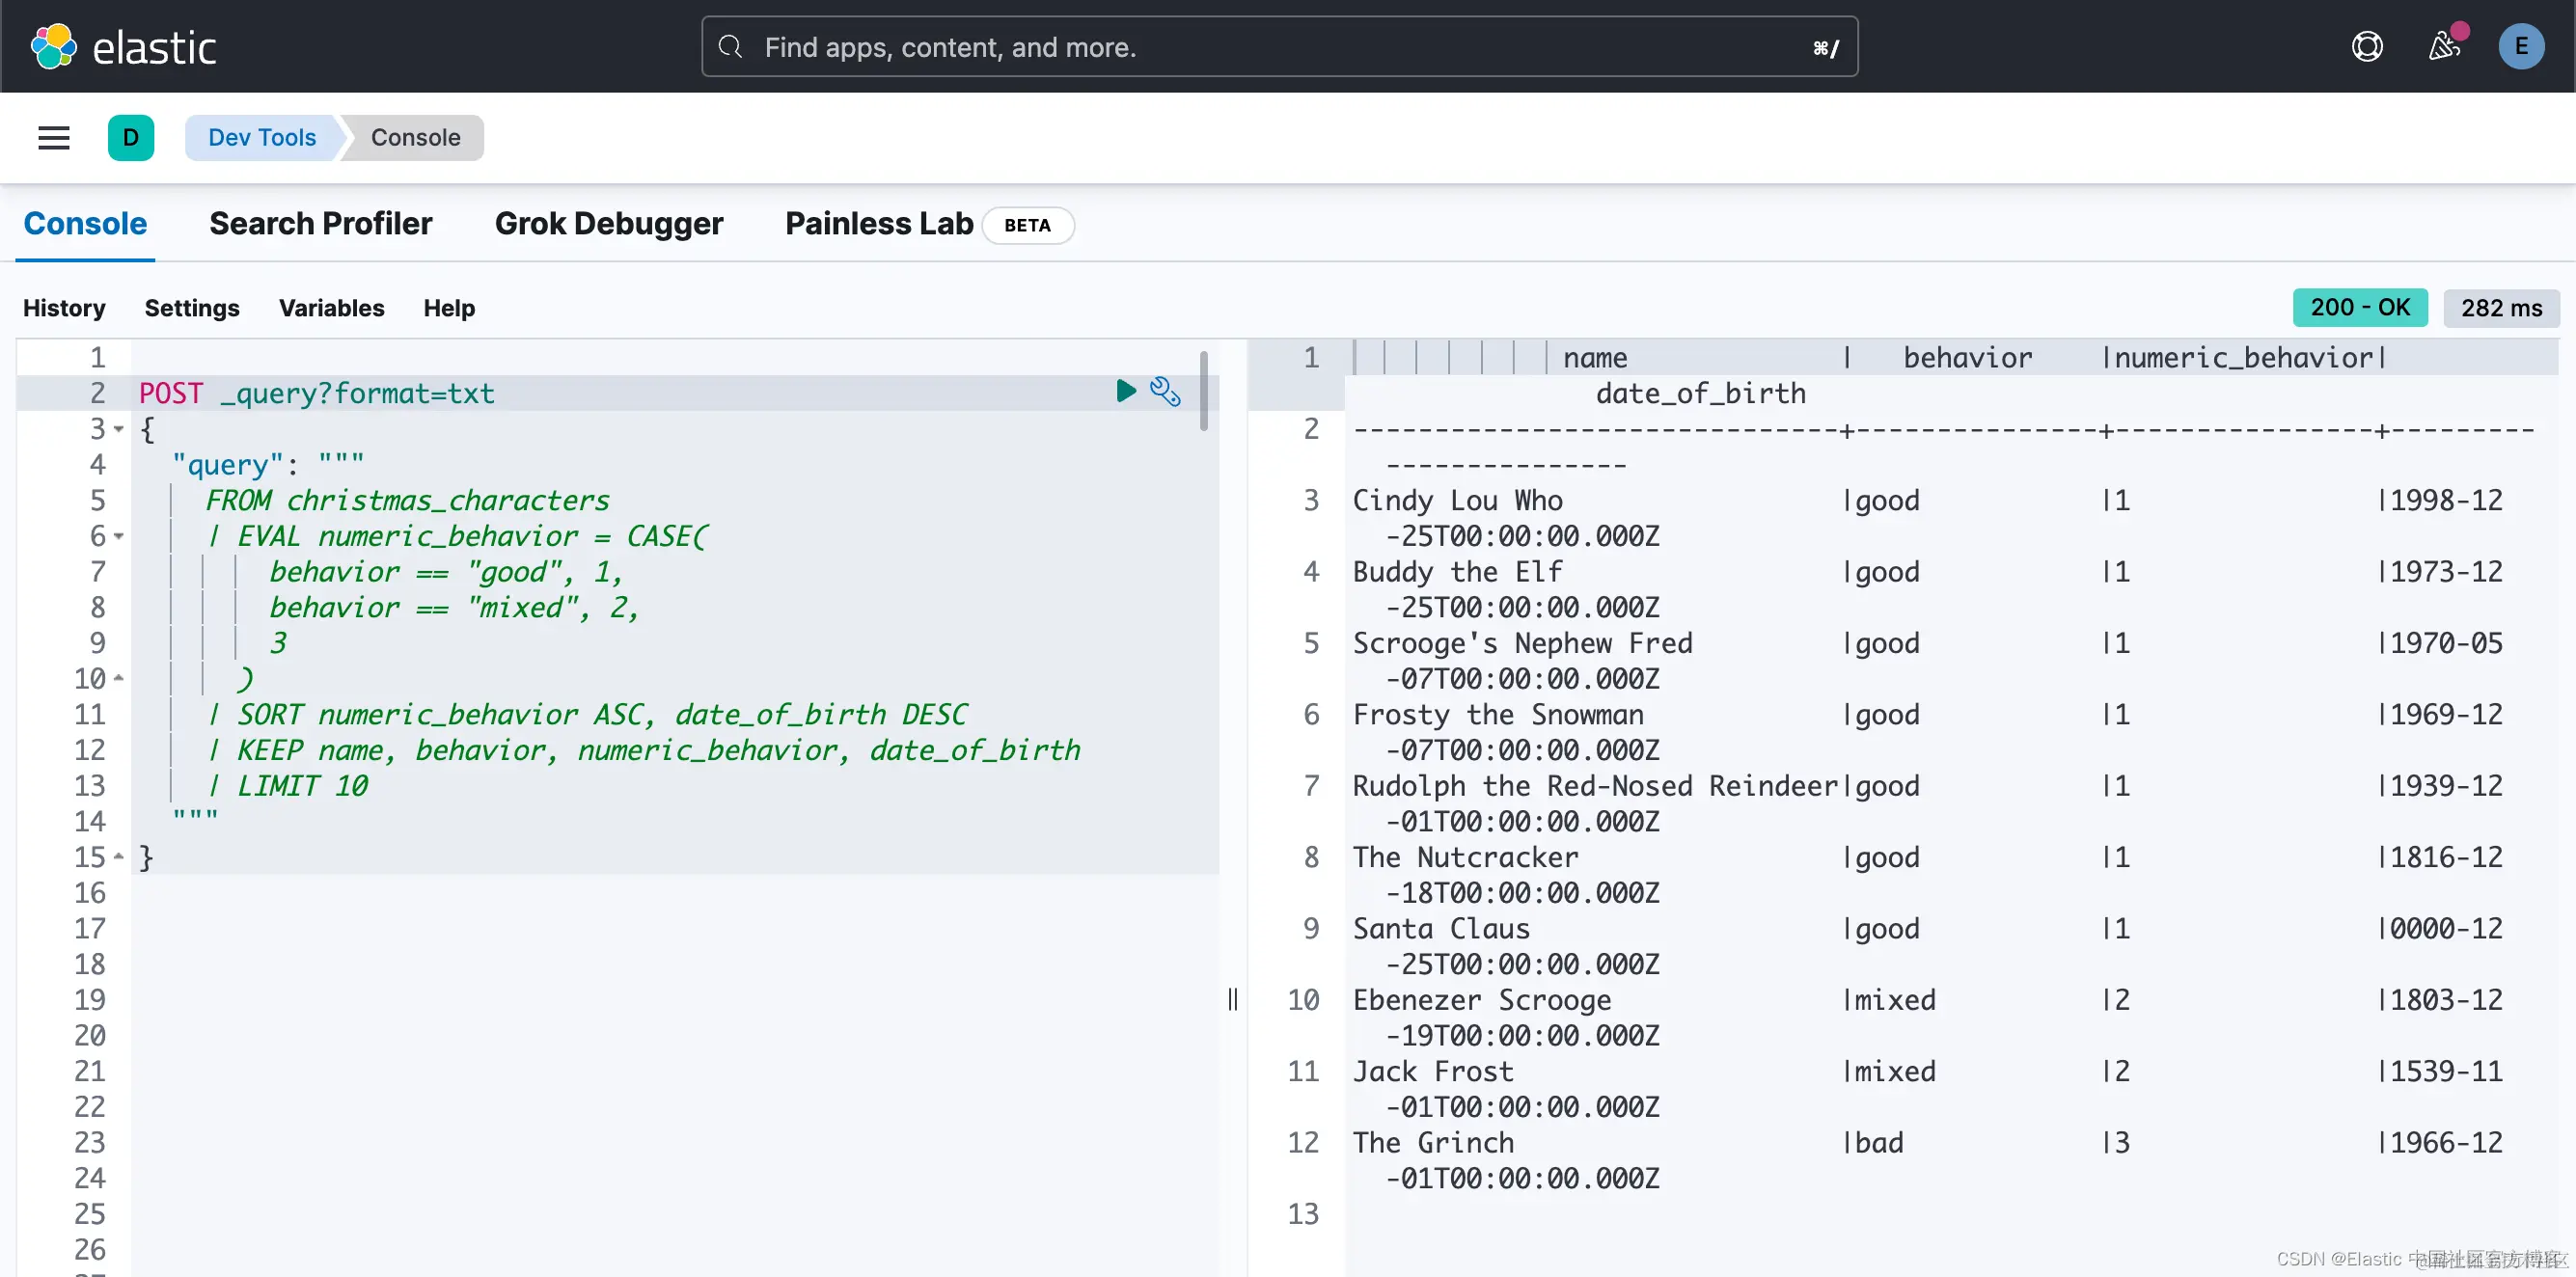Viewport: 2576px width, 1277px height.
Task: Open the Grok Debugger tab
Action: click(608, 224)
